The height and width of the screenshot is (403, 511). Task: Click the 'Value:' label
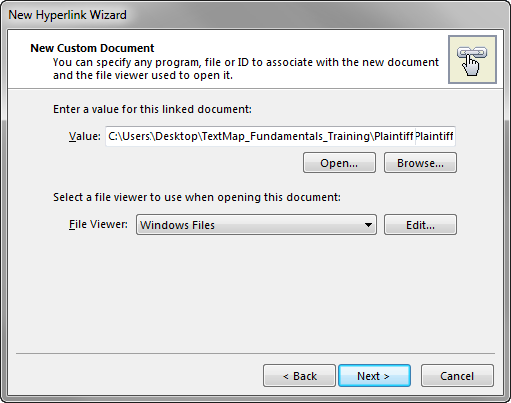tap(85, 136)
